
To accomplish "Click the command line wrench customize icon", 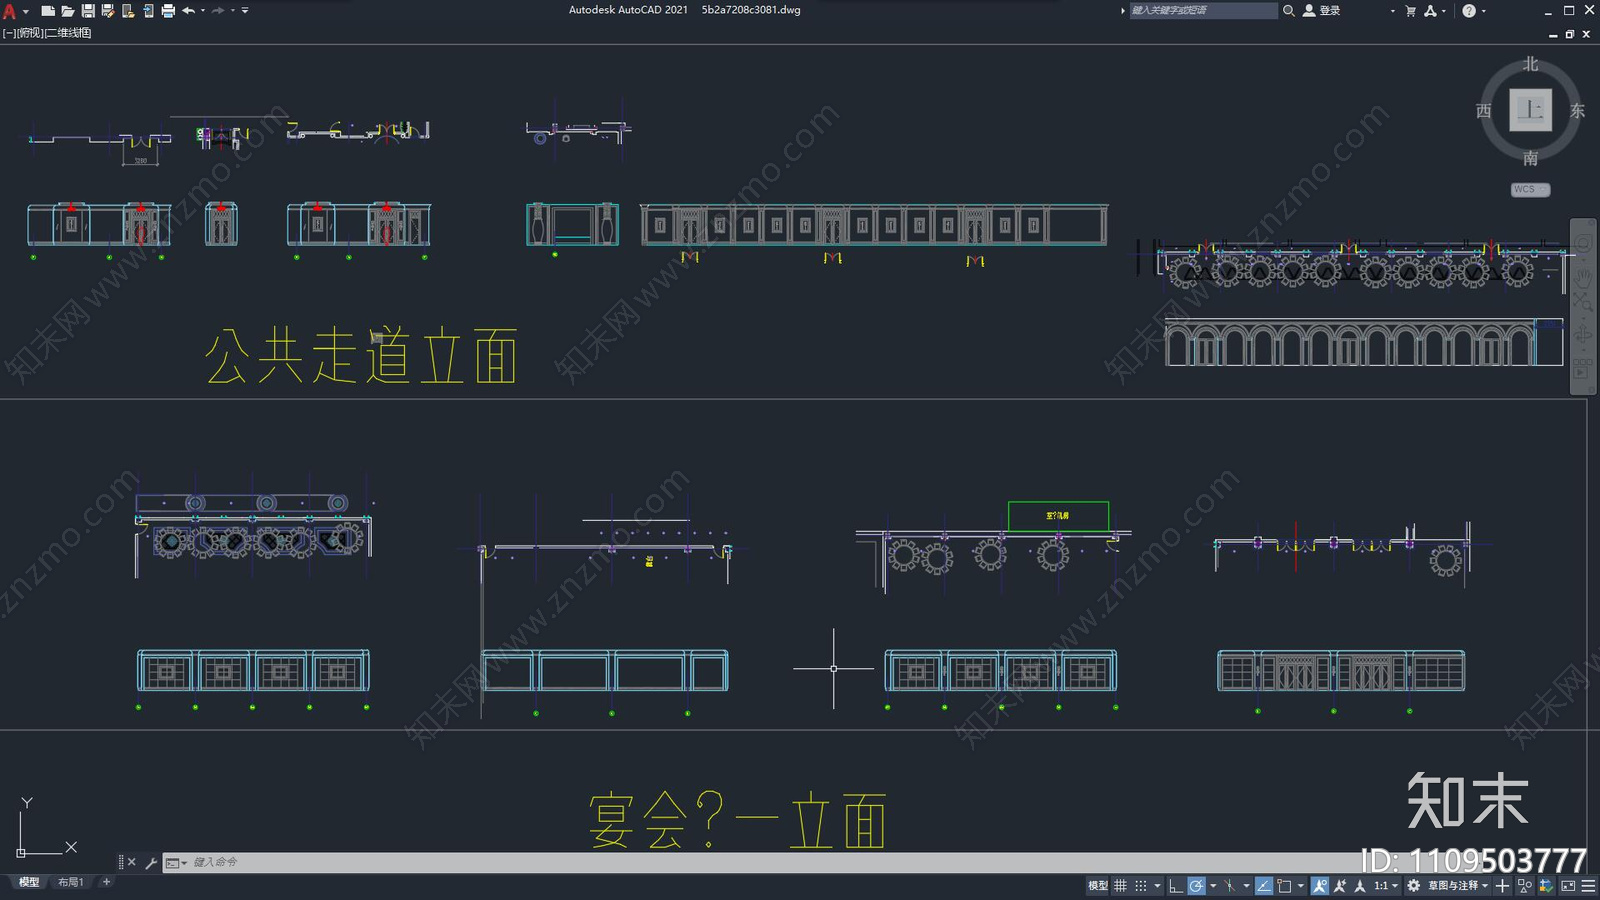I will coord(151,862).
